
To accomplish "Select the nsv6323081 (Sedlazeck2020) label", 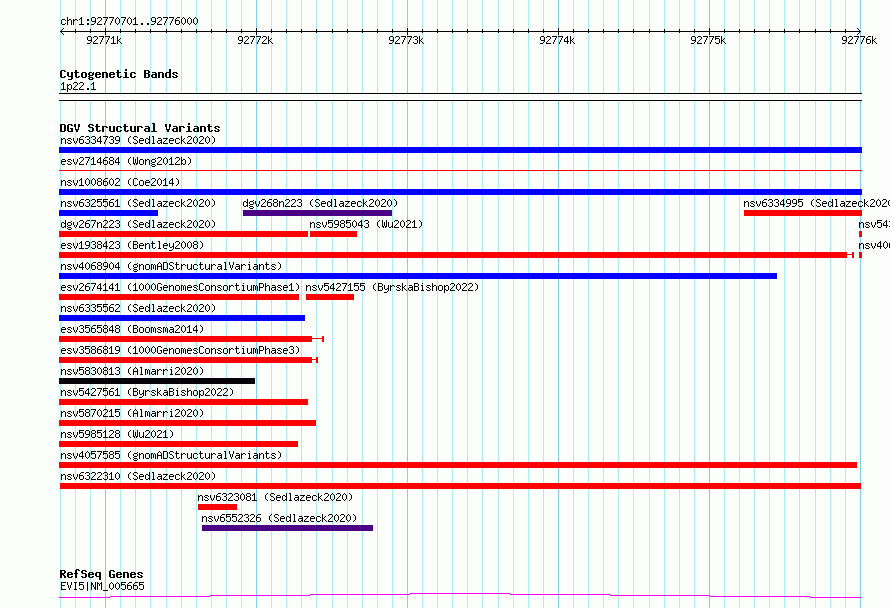I will (275, 497).
